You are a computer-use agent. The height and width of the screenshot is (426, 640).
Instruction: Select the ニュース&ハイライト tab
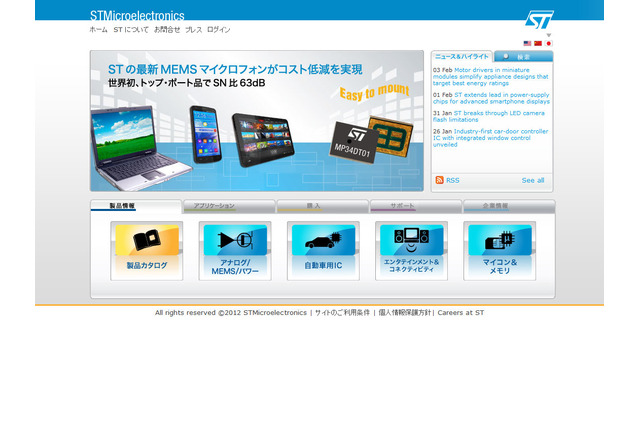coord(462,56)
